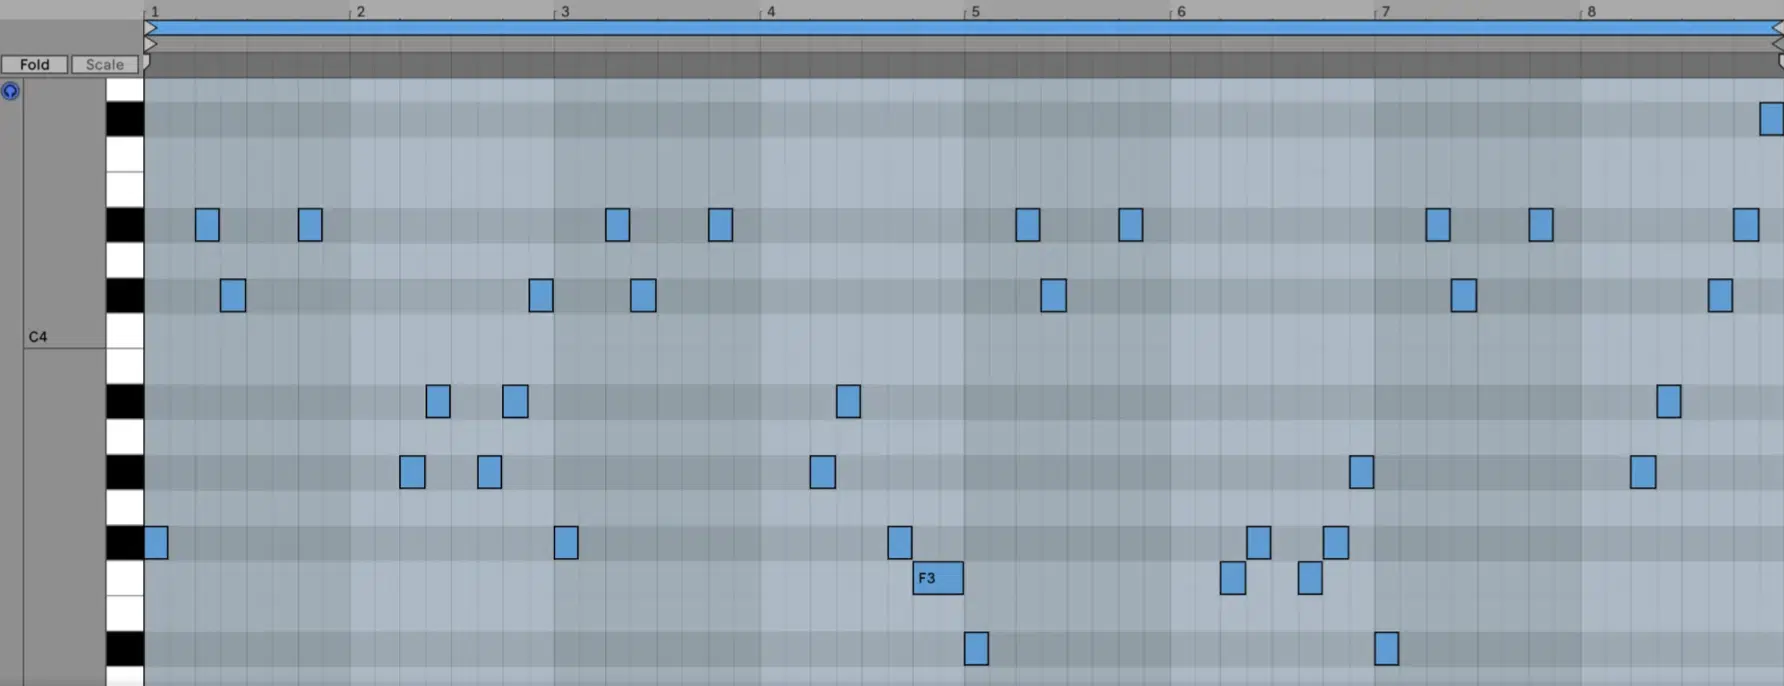
Task: Play the A3 white piano key
Action: click(125, 437)
